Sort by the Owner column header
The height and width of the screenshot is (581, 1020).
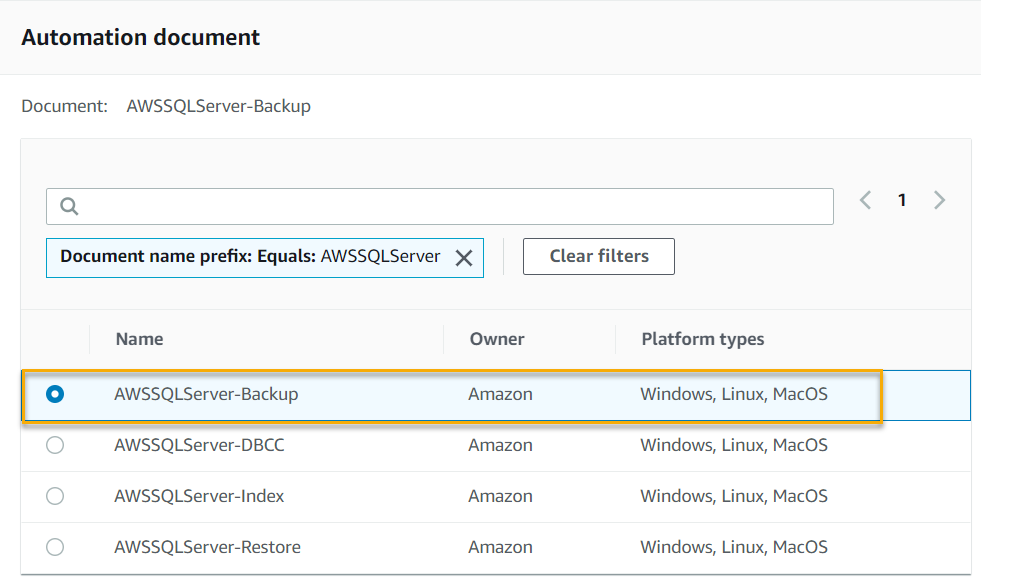click(497, 339)
